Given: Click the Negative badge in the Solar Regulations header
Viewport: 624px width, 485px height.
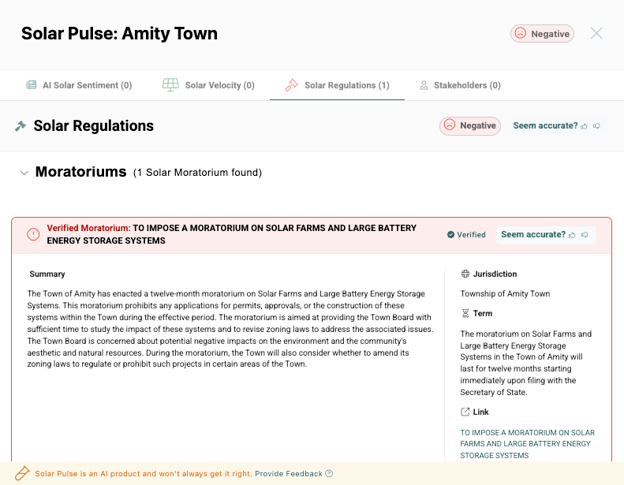Looking at the screenshot, I should click(x=470, y=126).
